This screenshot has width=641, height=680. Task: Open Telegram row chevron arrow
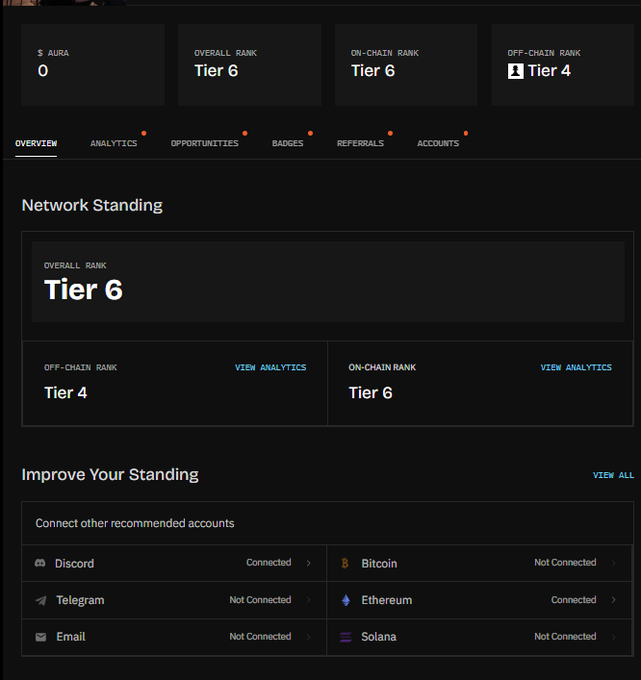click(x=309, y=600)
